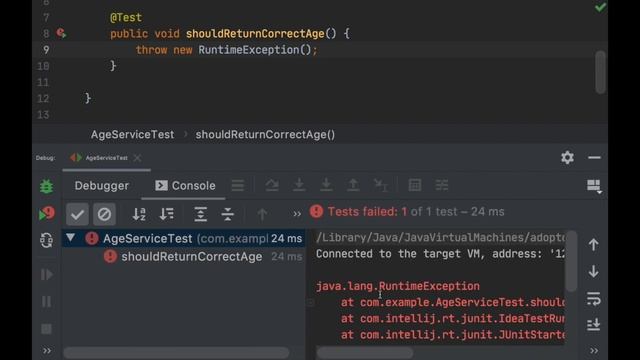Screen dimensions: 640x360
Task: Click the green inspection checkmark in editor
Action: coord(600,7)
